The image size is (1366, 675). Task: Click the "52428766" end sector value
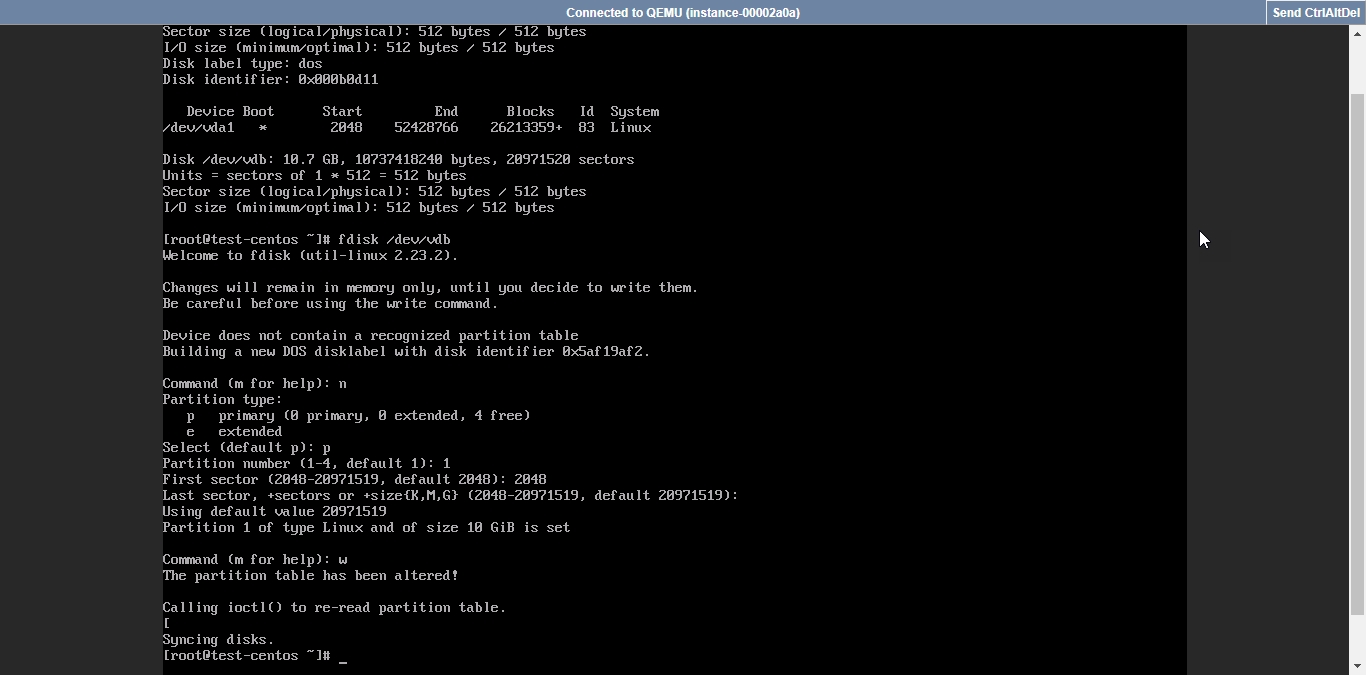pyautogui.click(x=426, y=128)
